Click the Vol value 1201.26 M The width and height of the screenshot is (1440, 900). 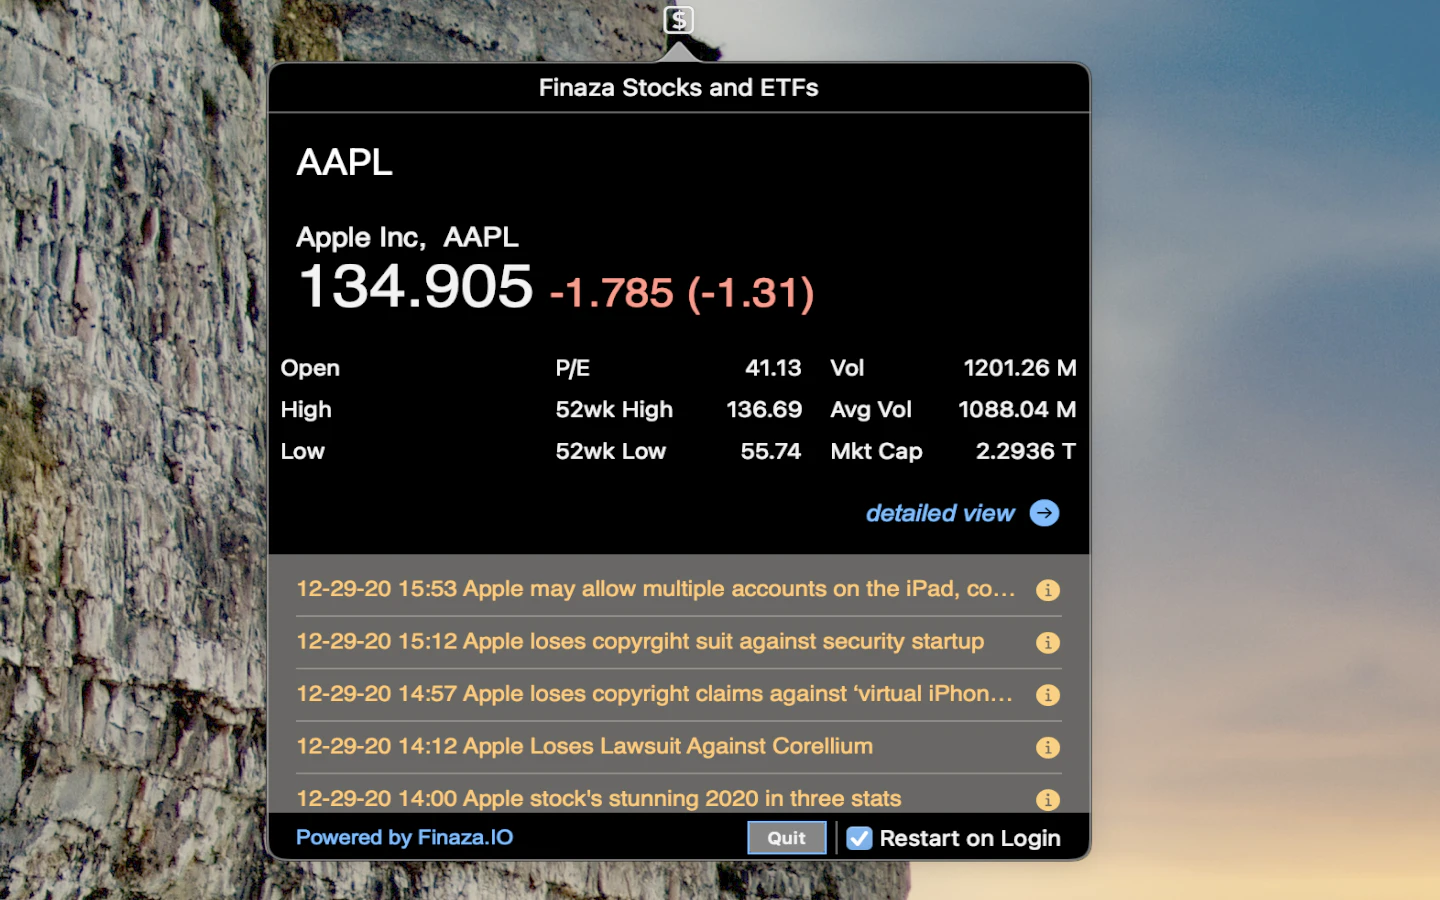[1020, 368]
